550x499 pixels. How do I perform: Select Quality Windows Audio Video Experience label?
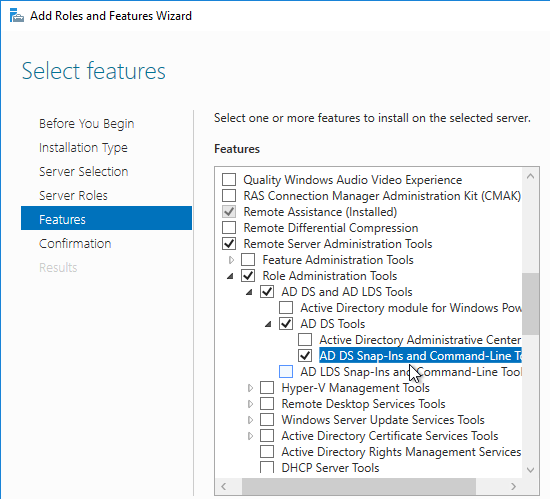click(x=353, y=180)
